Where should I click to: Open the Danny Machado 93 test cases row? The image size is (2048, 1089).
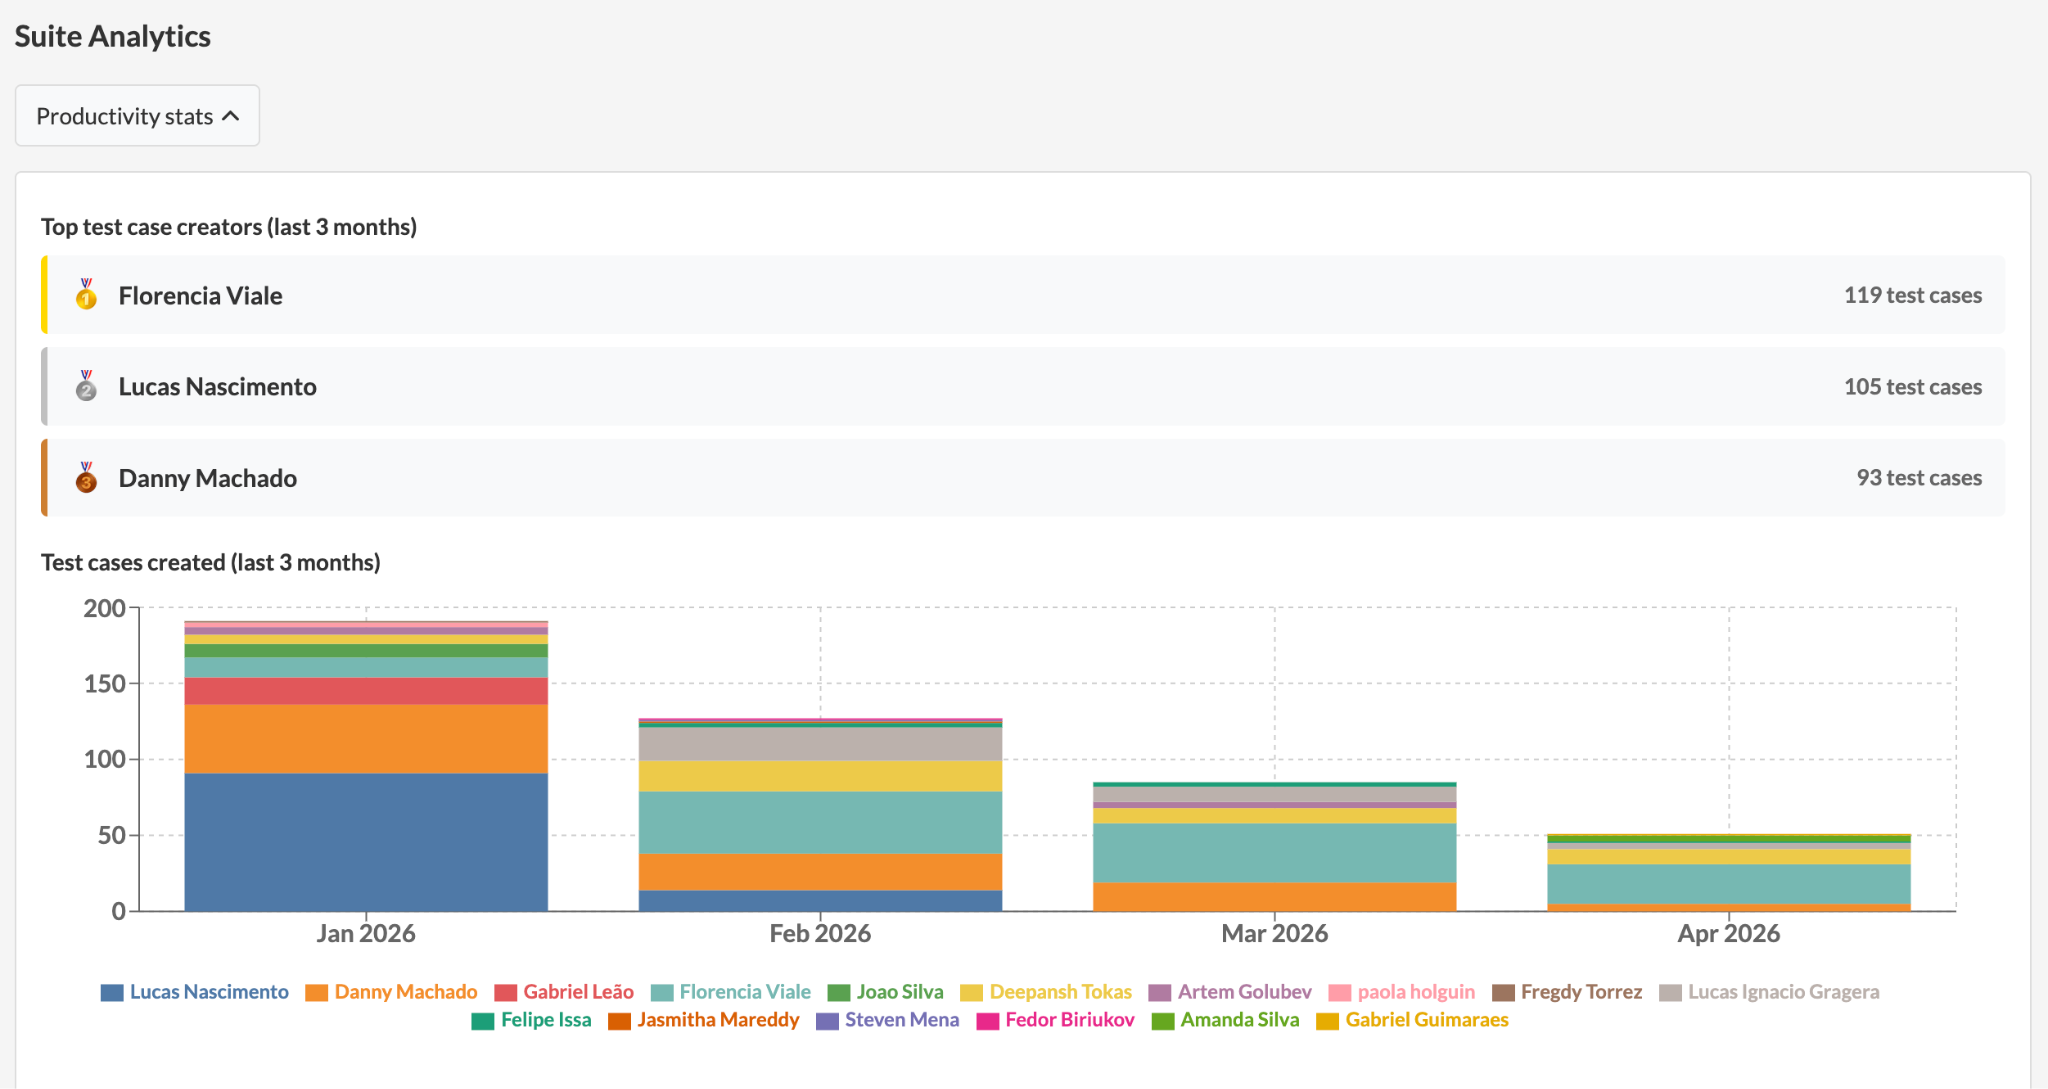click(x=1024, y=478)
